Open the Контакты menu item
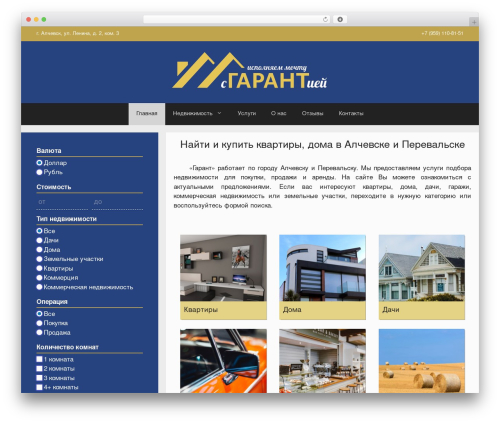The width and height of the screenshot is (500, 423). pos(351,113)
